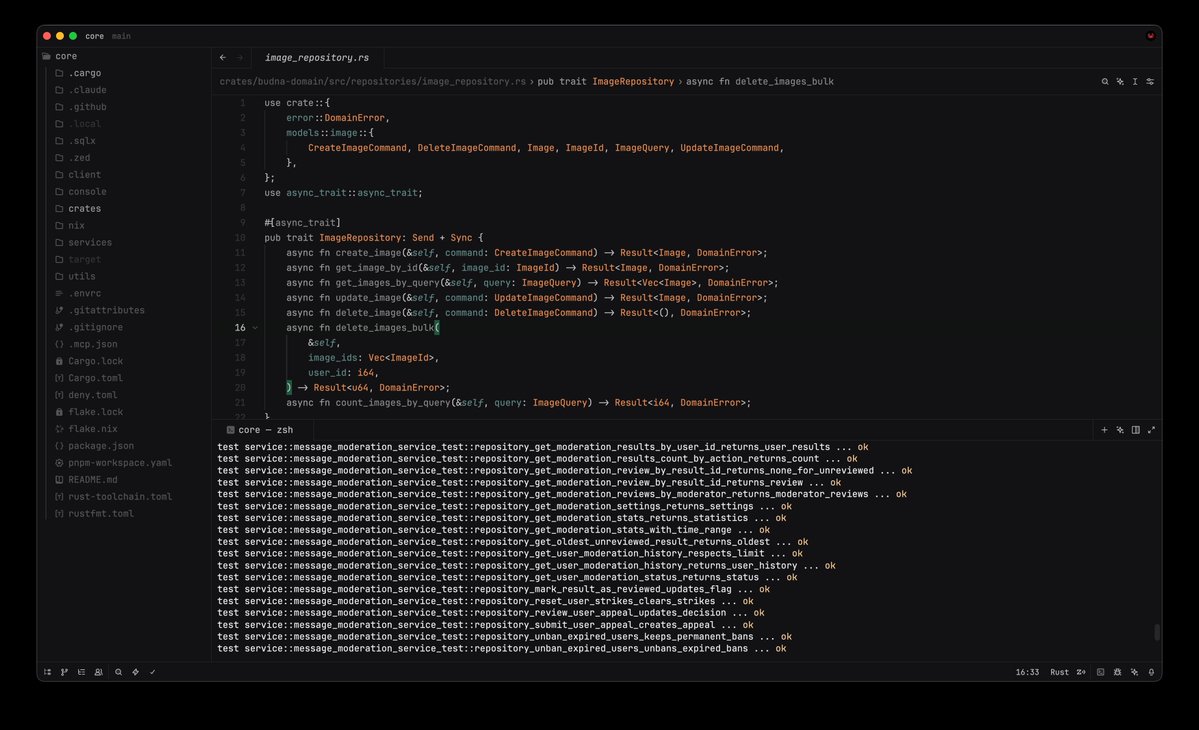
Task: Switch to image_repository.rs tab
Action: 317,57
